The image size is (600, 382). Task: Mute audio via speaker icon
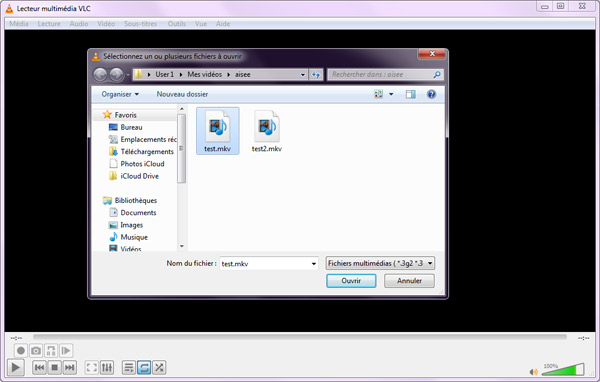point(533,372)
